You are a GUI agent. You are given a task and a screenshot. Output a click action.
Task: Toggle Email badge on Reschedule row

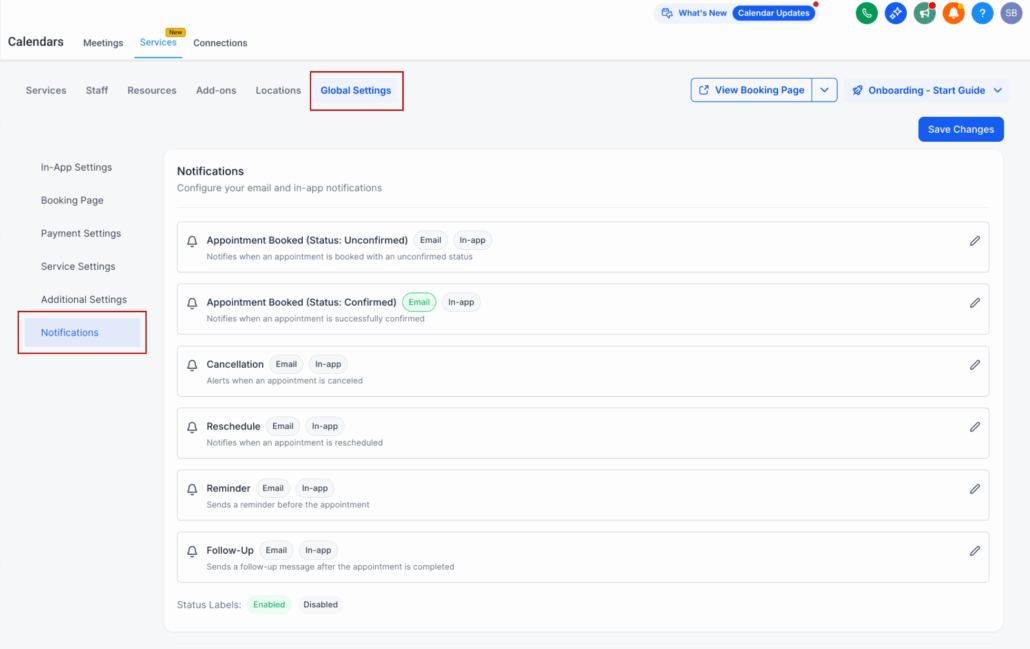coord(283,426)
